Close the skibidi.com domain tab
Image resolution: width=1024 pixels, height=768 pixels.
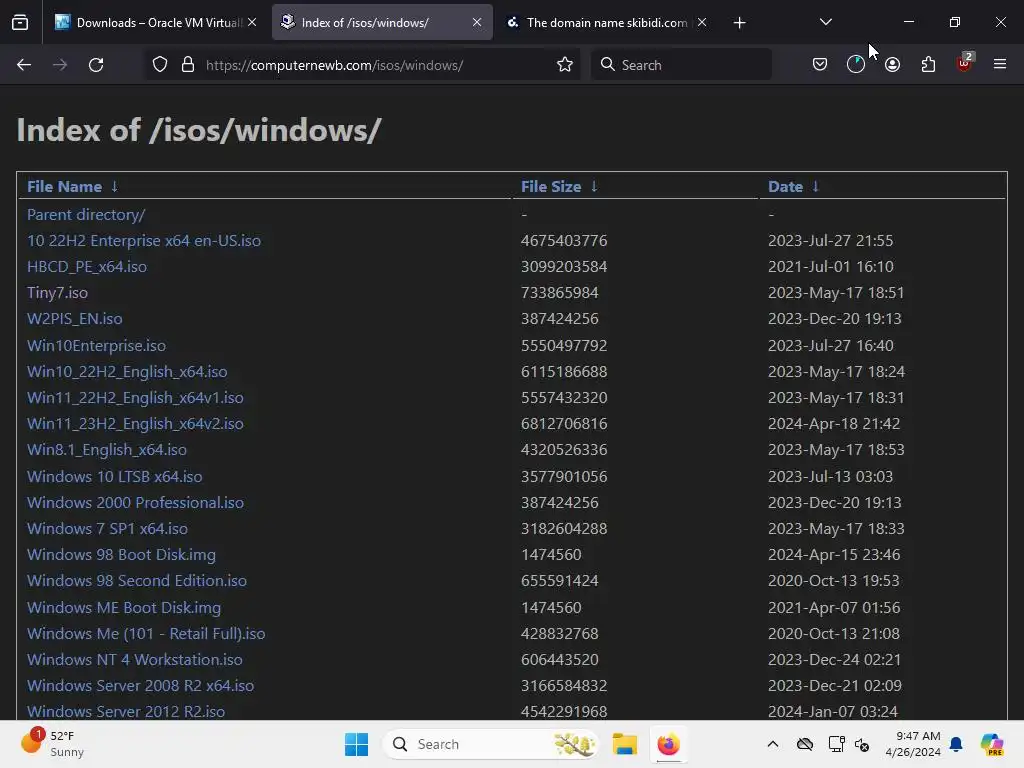tap(702, 22)
